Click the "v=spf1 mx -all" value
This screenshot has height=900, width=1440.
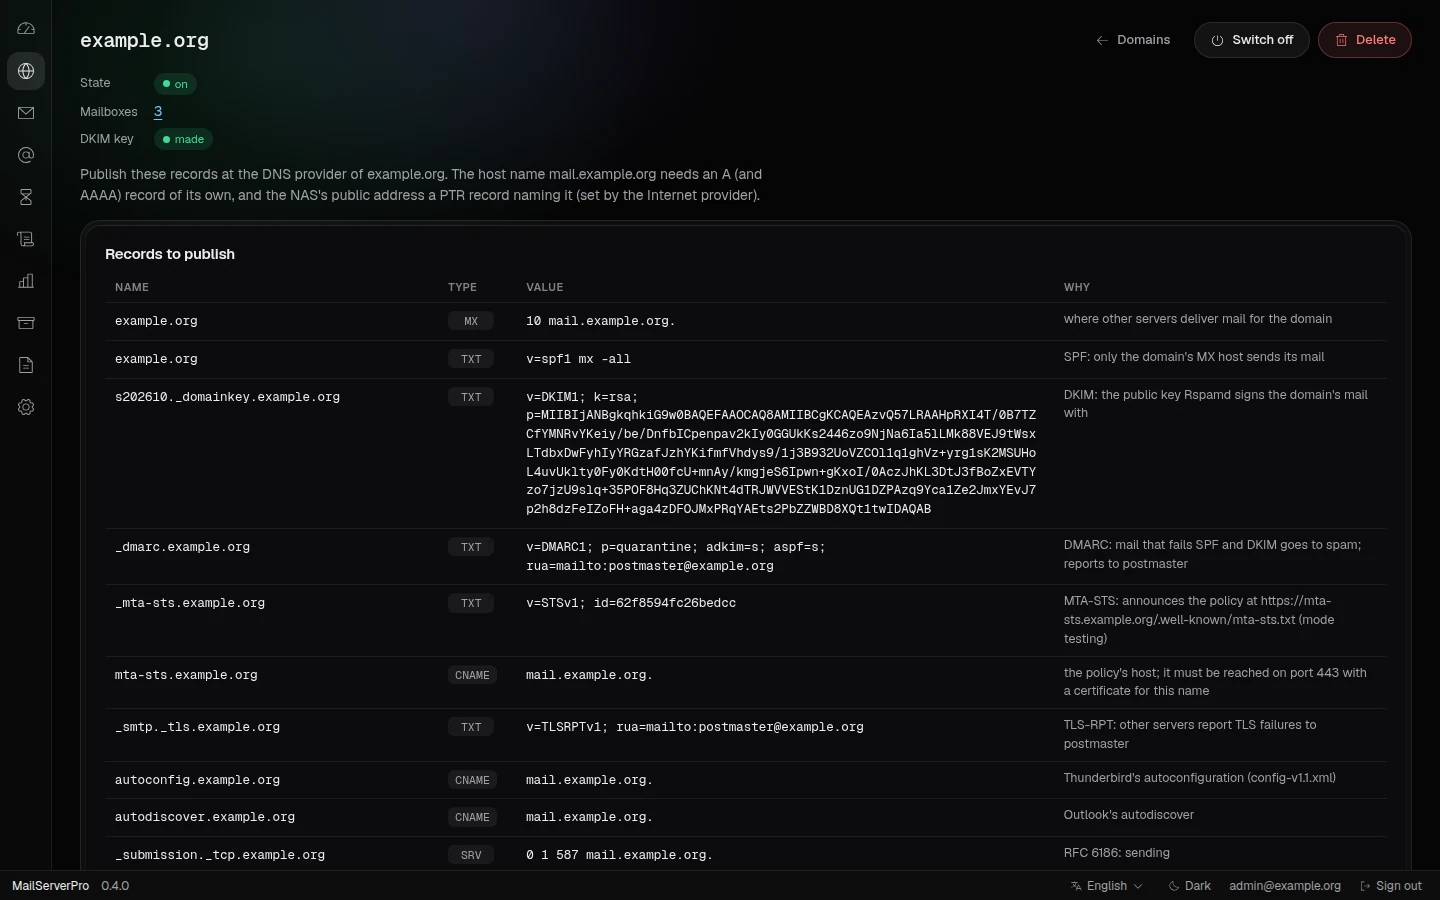pyautogui.click(x=578, y=359)
